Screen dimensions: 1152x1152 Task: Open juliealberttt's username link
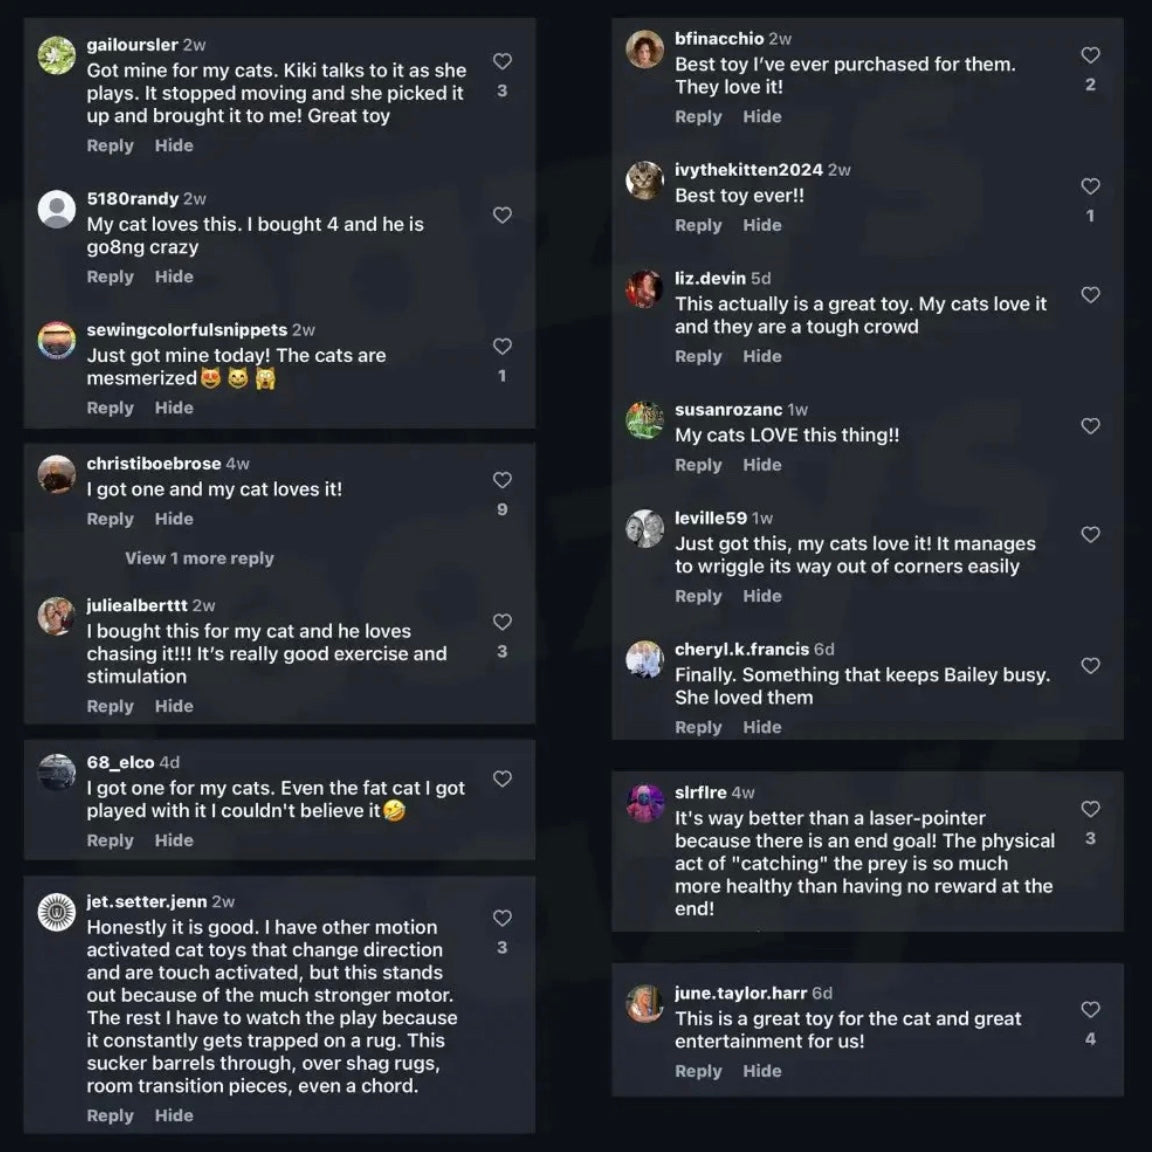pos(137,605)
